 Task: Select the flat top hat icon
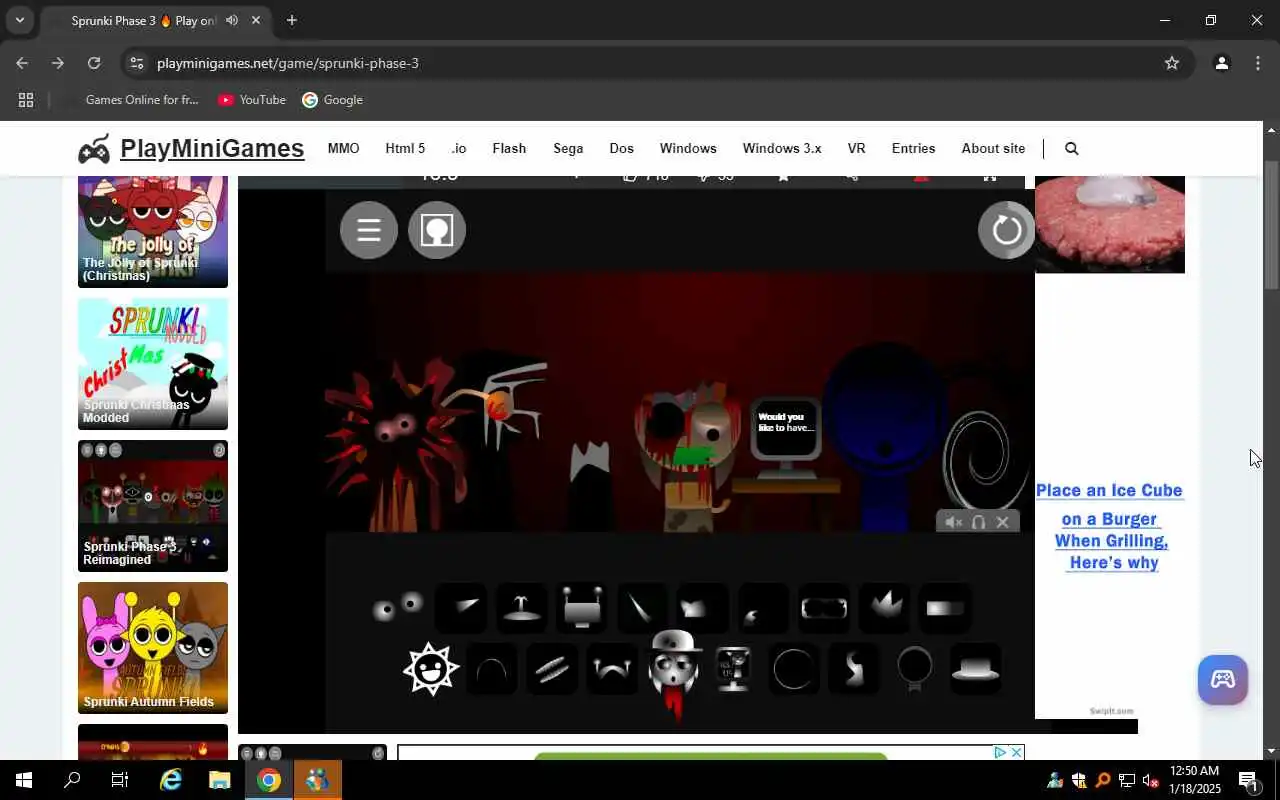click(975, 669)
